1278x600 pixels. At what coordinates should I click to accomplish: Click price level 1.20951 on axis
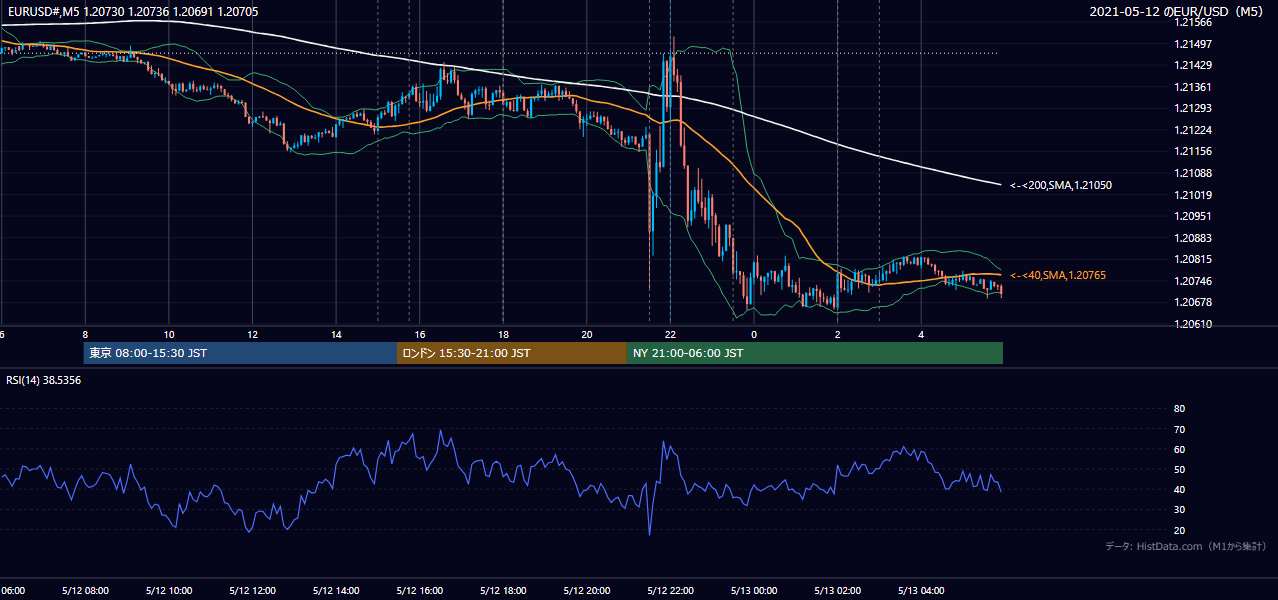(x=1192, y=216)
